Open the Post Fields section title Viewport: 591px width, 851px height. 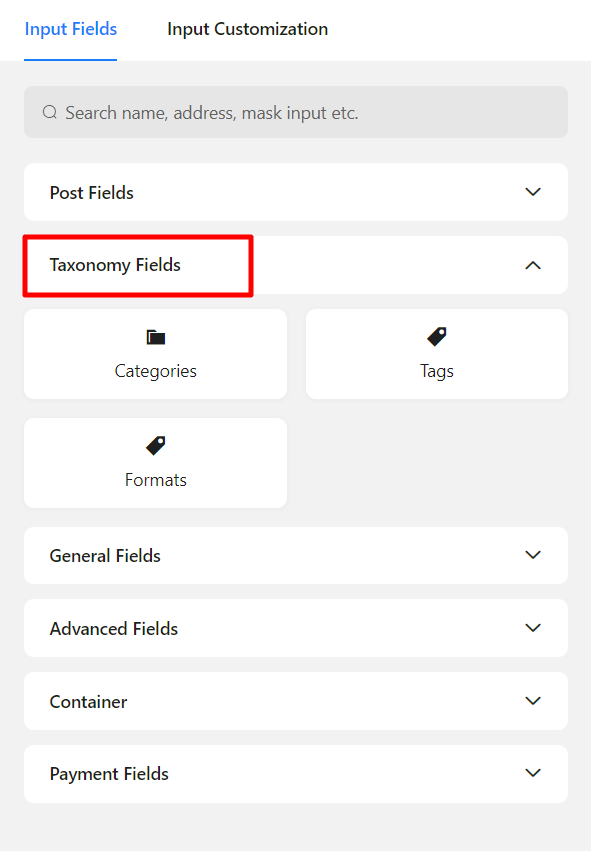pos(92,193)
